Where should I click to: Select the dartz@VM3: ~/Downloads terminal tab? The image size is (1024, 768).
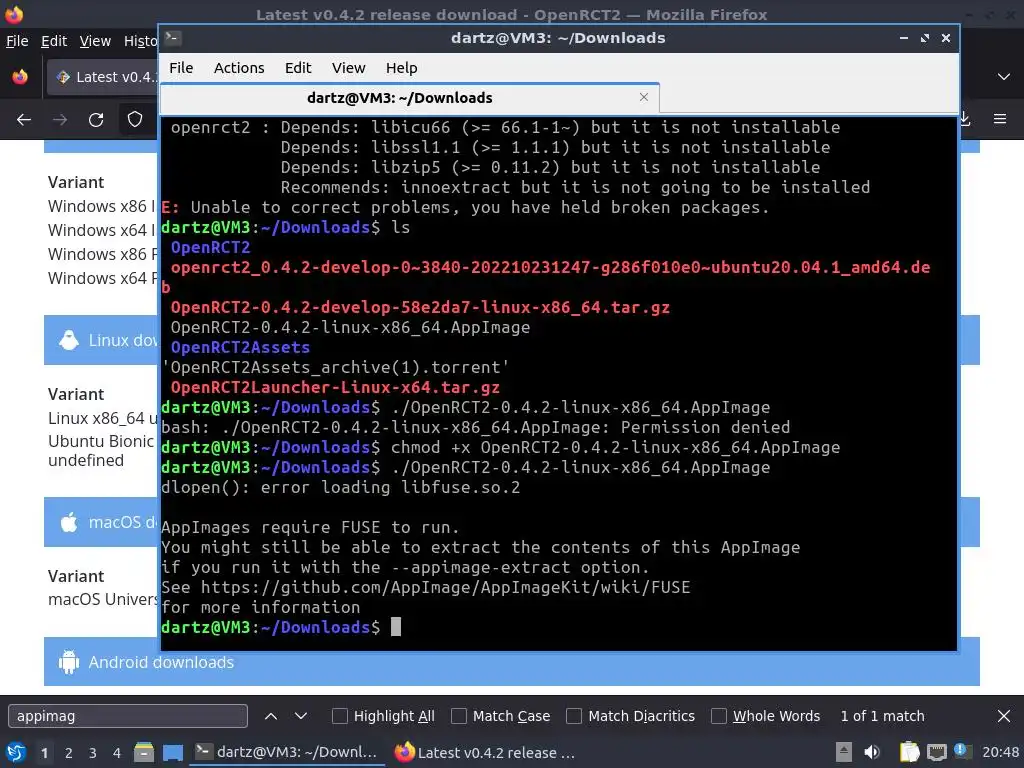409,98
